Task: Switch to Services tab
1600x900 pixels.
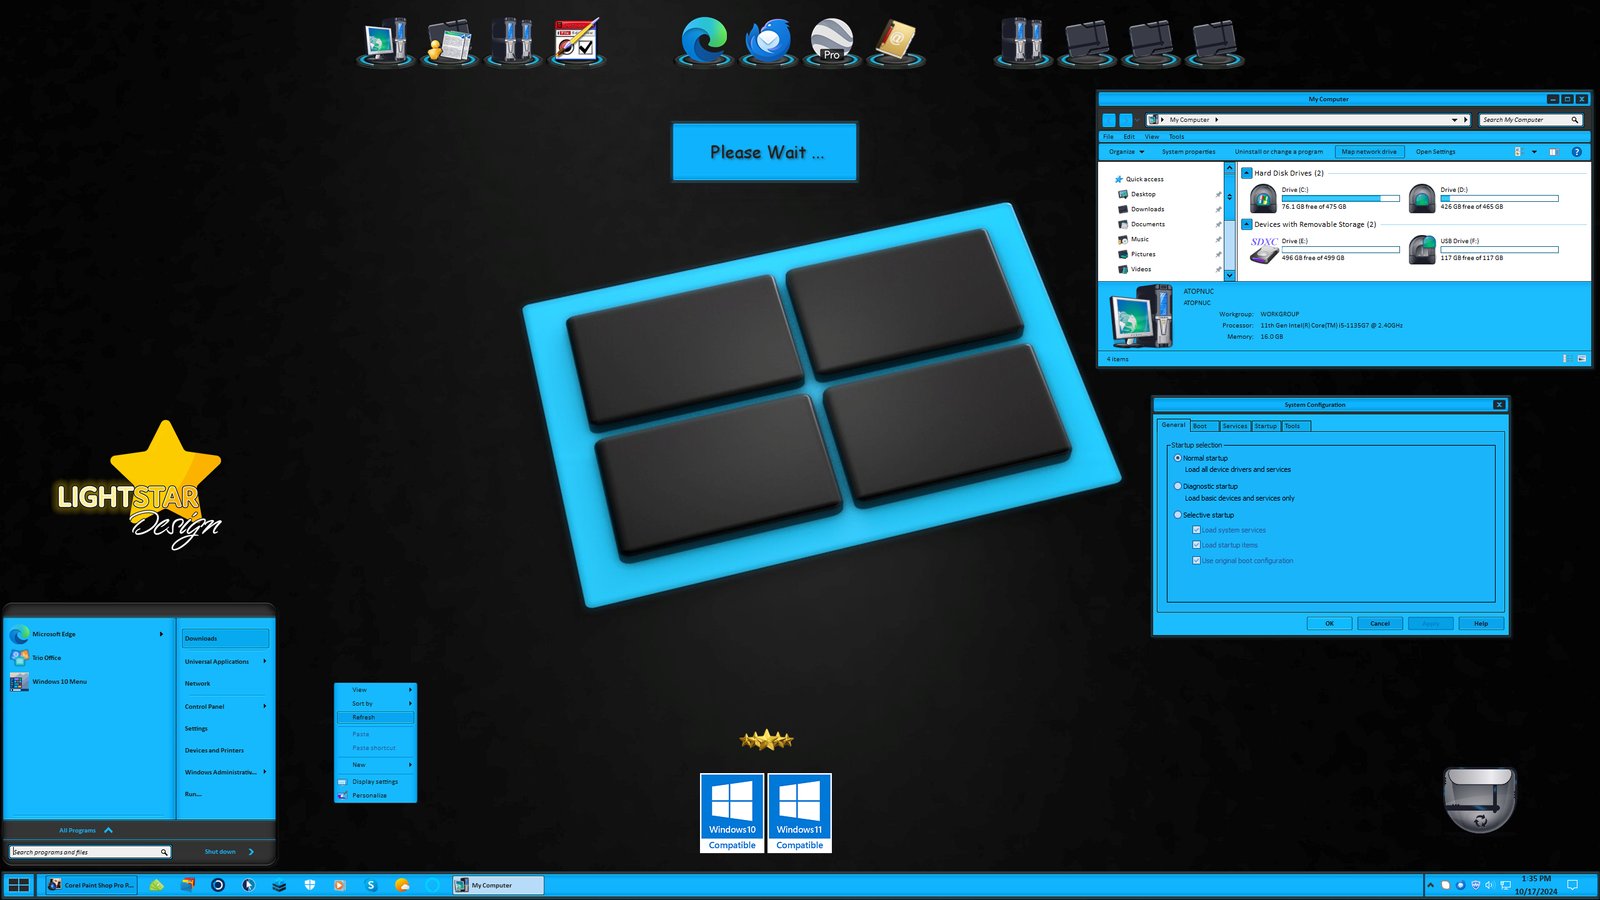Action: (x=1235, y=426)
